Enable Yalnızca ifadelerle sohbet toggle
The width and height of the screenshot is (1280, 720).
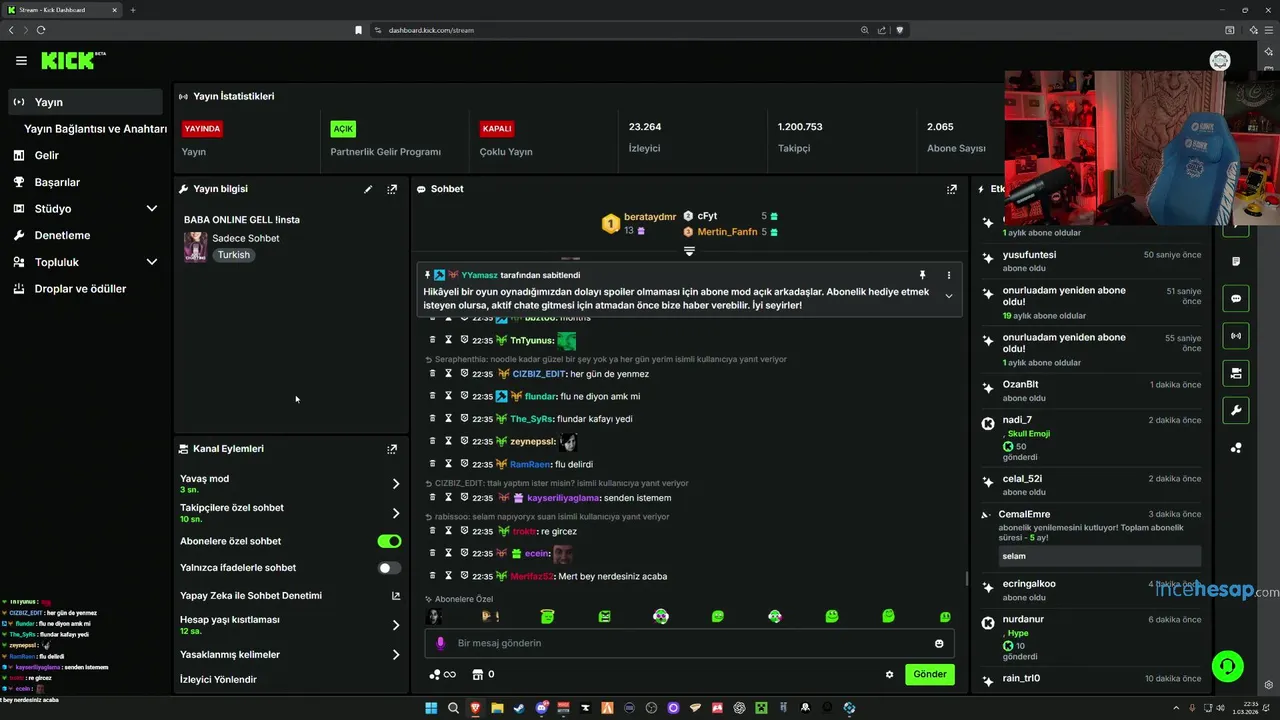tap(389, 568)
